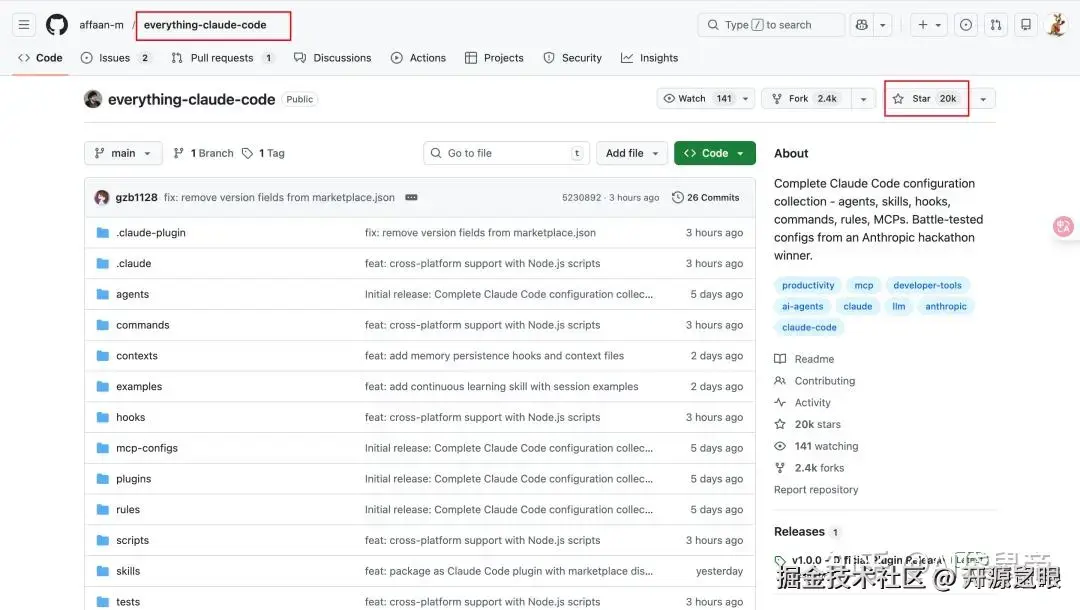
Task: Open the examples folder
Action: click(138, 387)
